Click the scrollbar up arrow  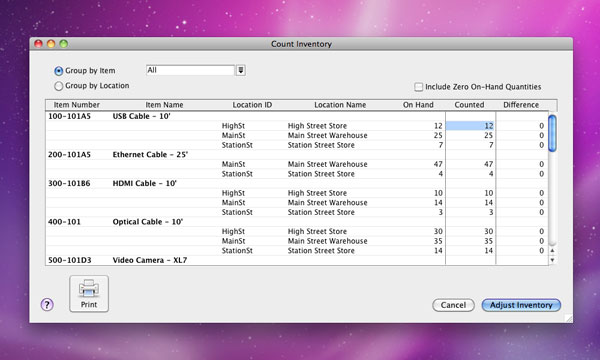pos(552,251)
